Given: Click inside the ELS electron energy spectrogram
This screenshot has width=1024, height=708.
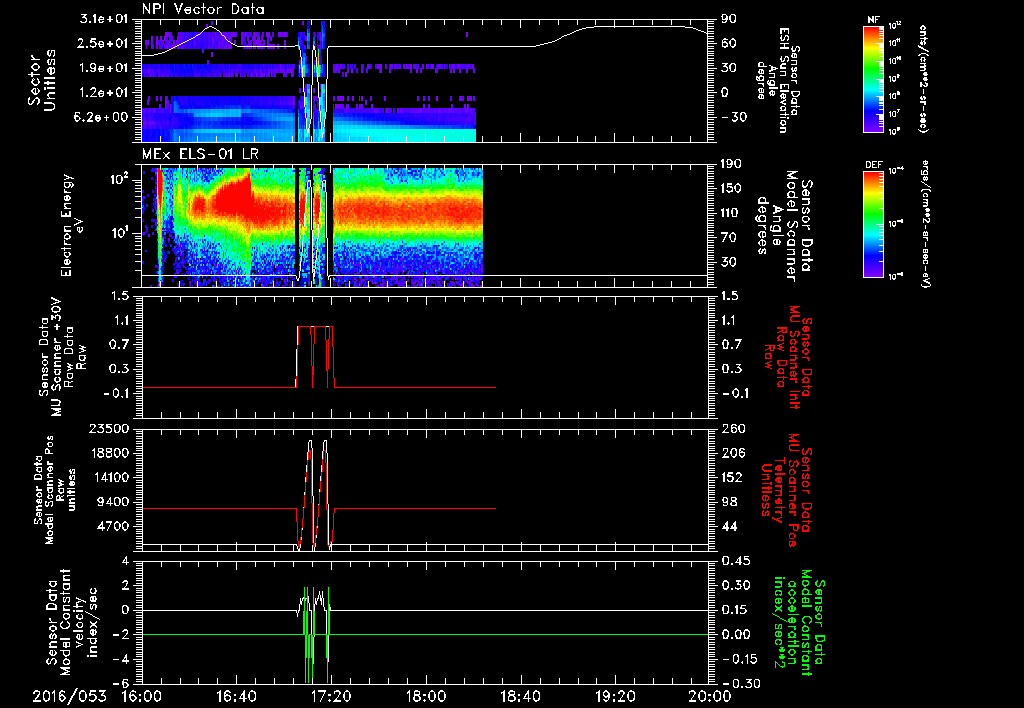Looking at the screenshot, I should click(424, 226).
